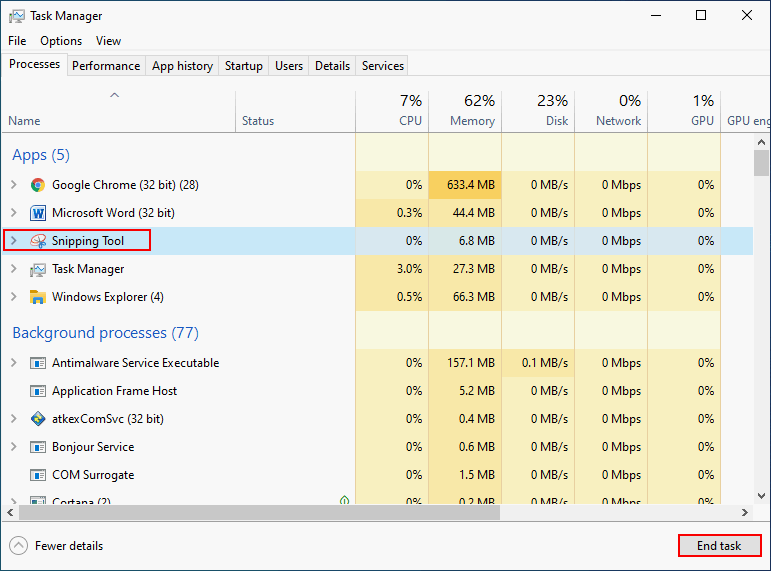
Task: Click the Microsoft Word icon
Action: pyautogui.click(x=38, y=213)
